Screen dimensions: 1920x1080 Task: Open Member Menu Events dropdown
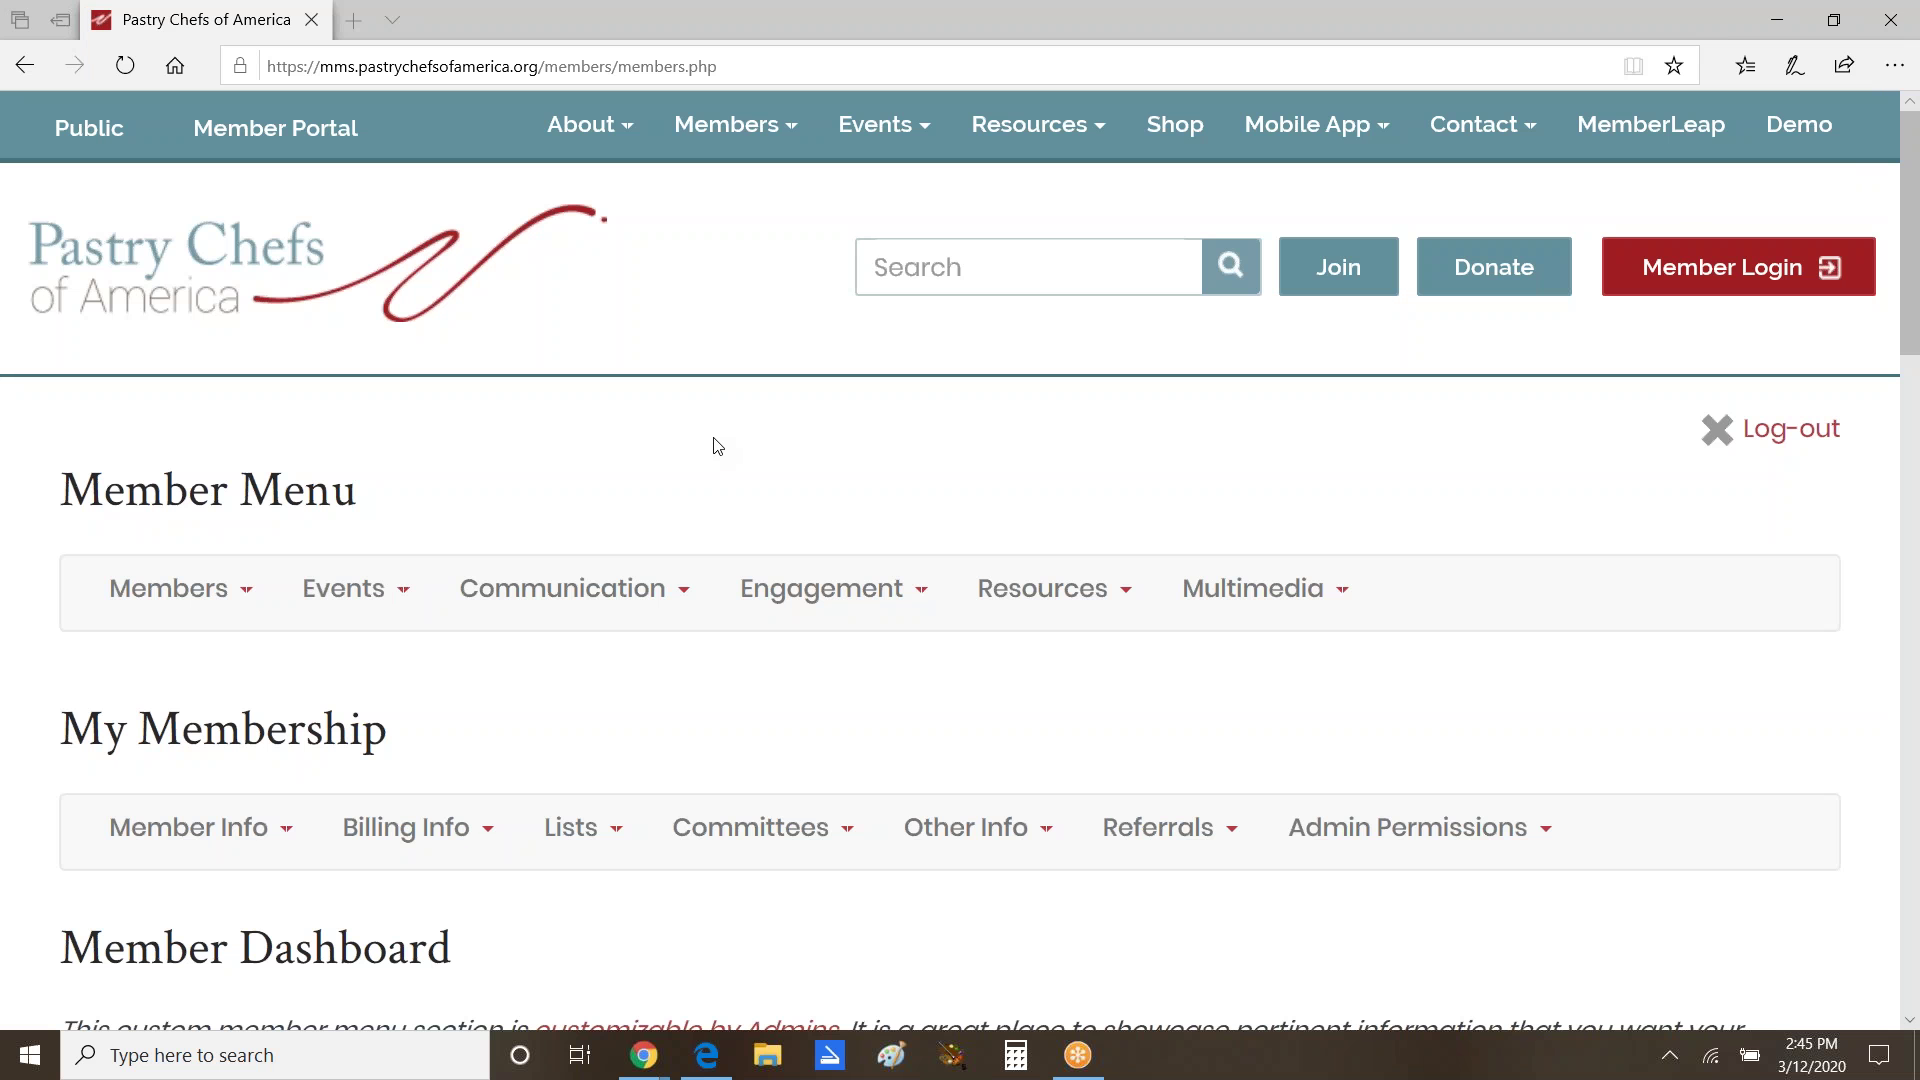pyautogui.click(x=356, y=589)
